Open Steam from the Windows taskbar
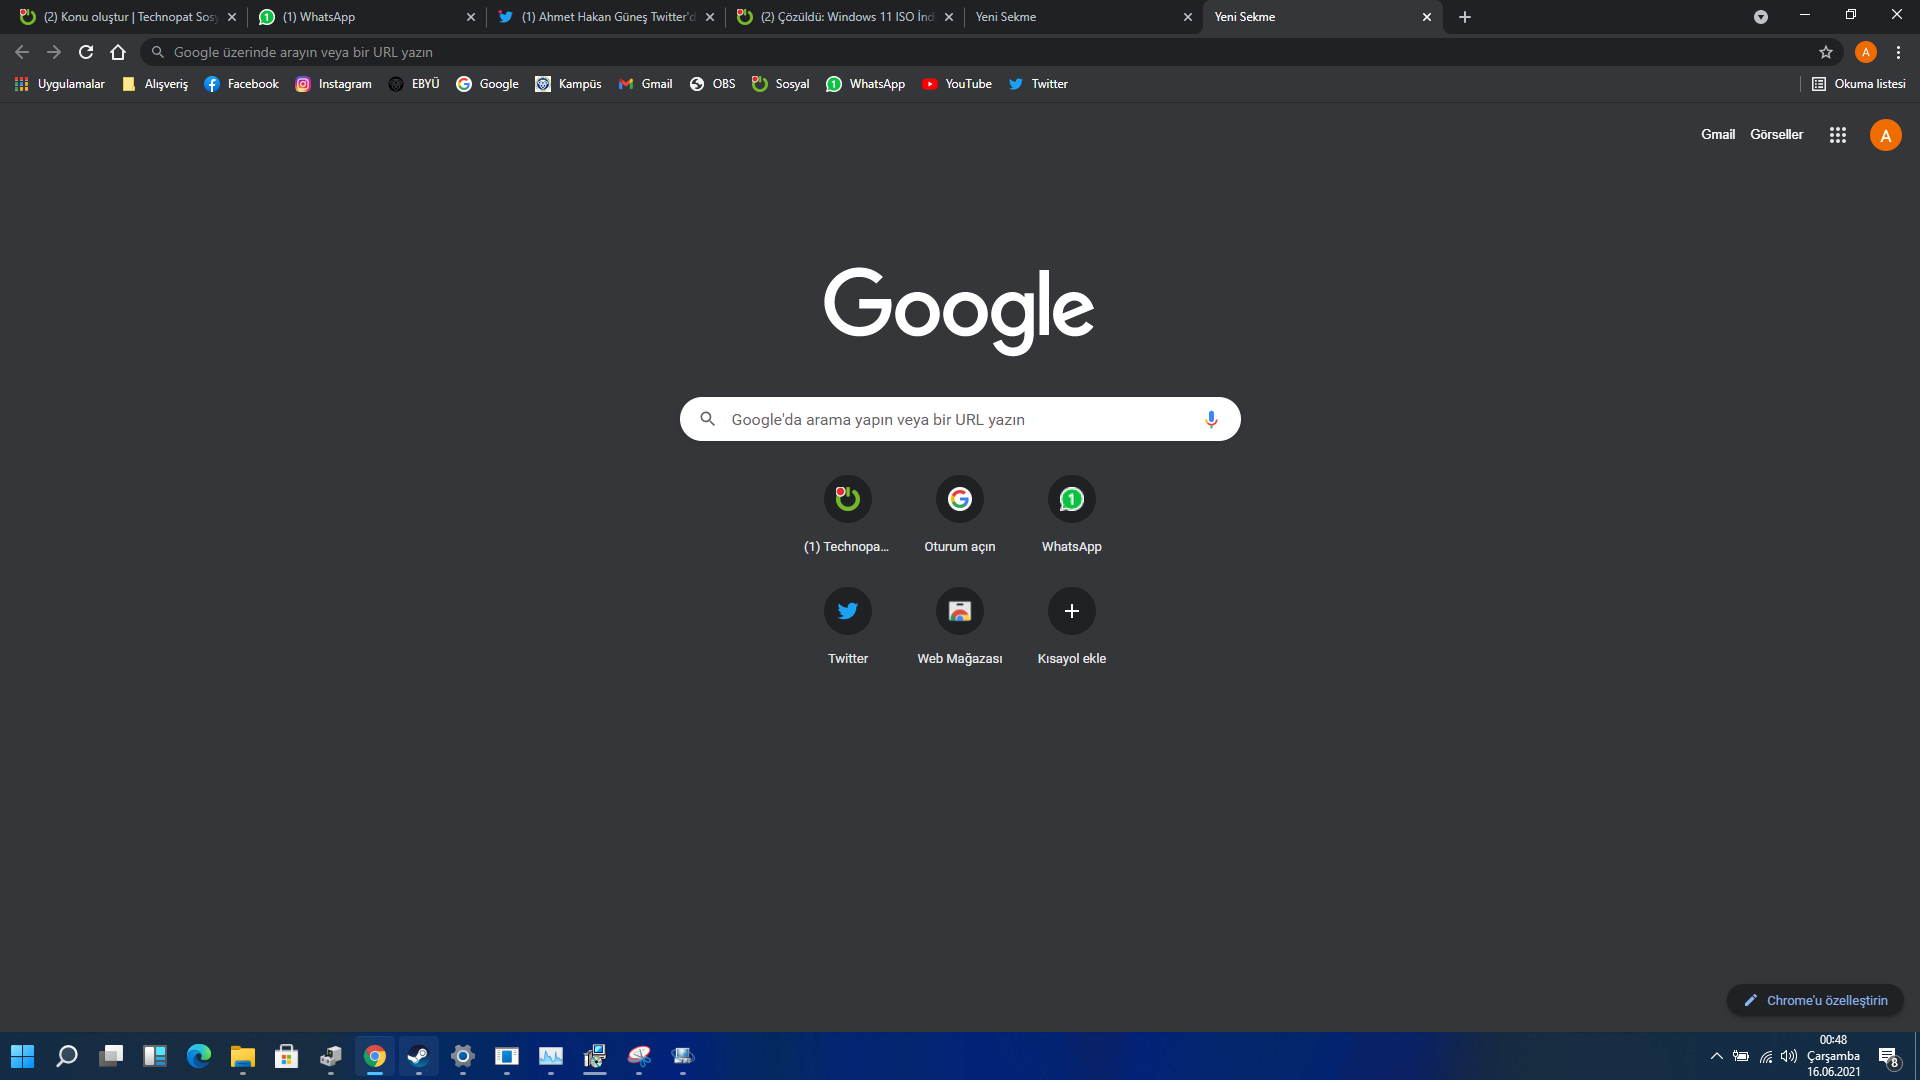 tap(418, 1056)
